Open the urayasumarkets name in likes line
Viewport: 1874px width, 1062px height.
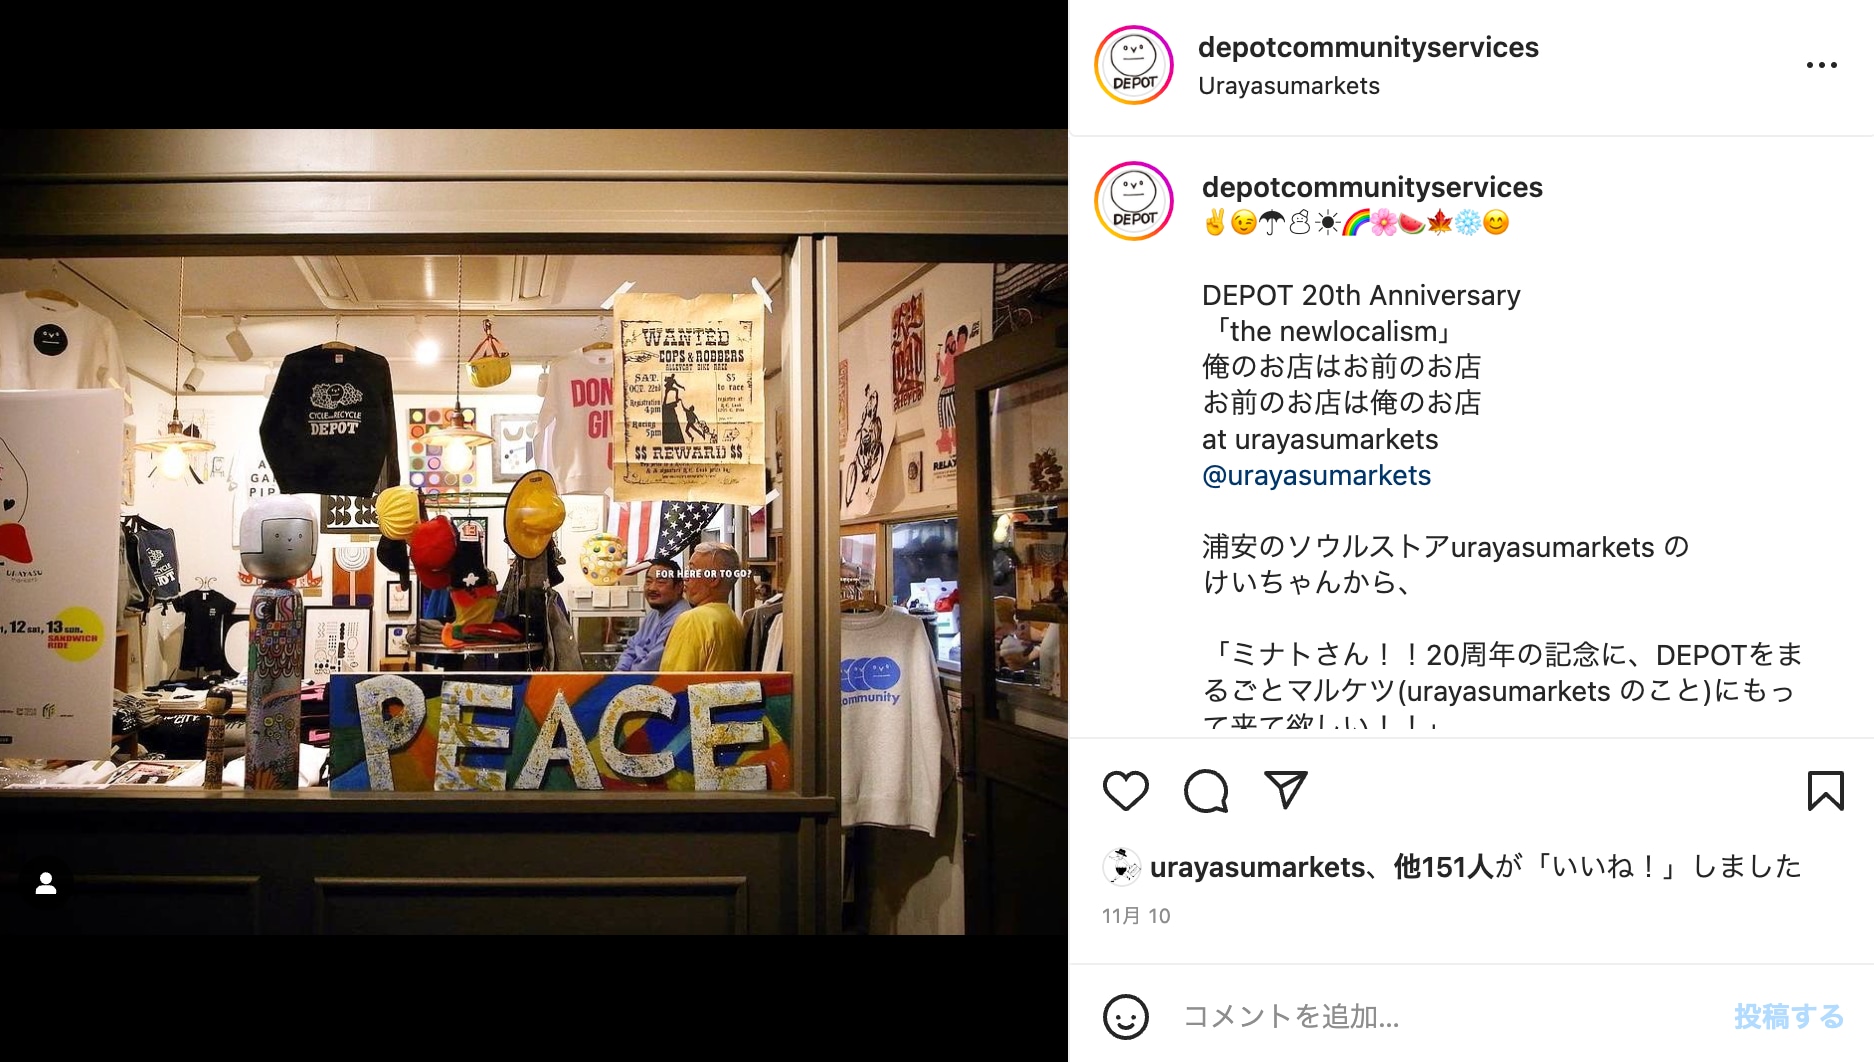[x=1257, y=867]
